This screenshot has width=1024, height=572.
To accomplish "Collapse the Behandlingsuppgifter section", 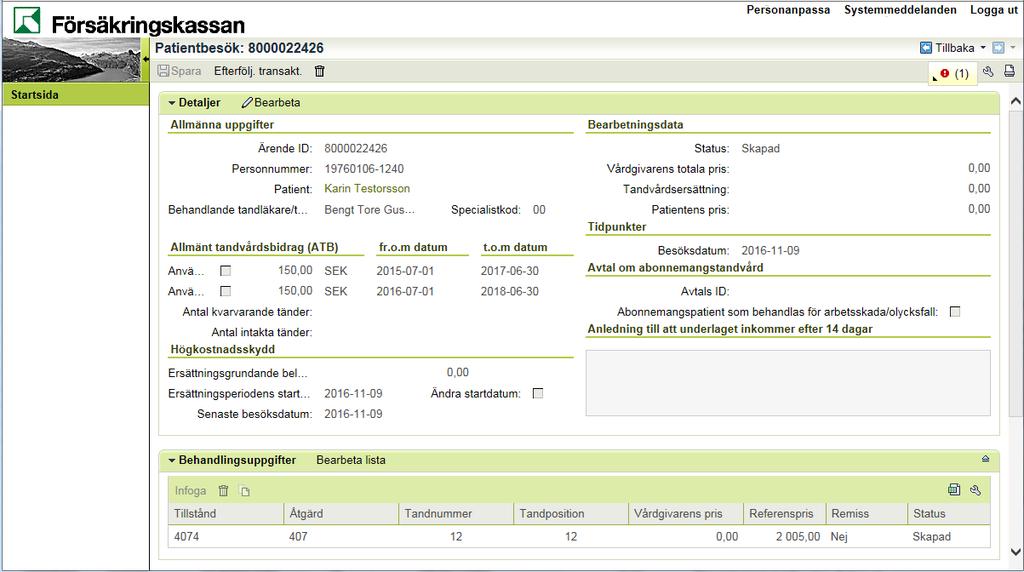I will 172,460.
